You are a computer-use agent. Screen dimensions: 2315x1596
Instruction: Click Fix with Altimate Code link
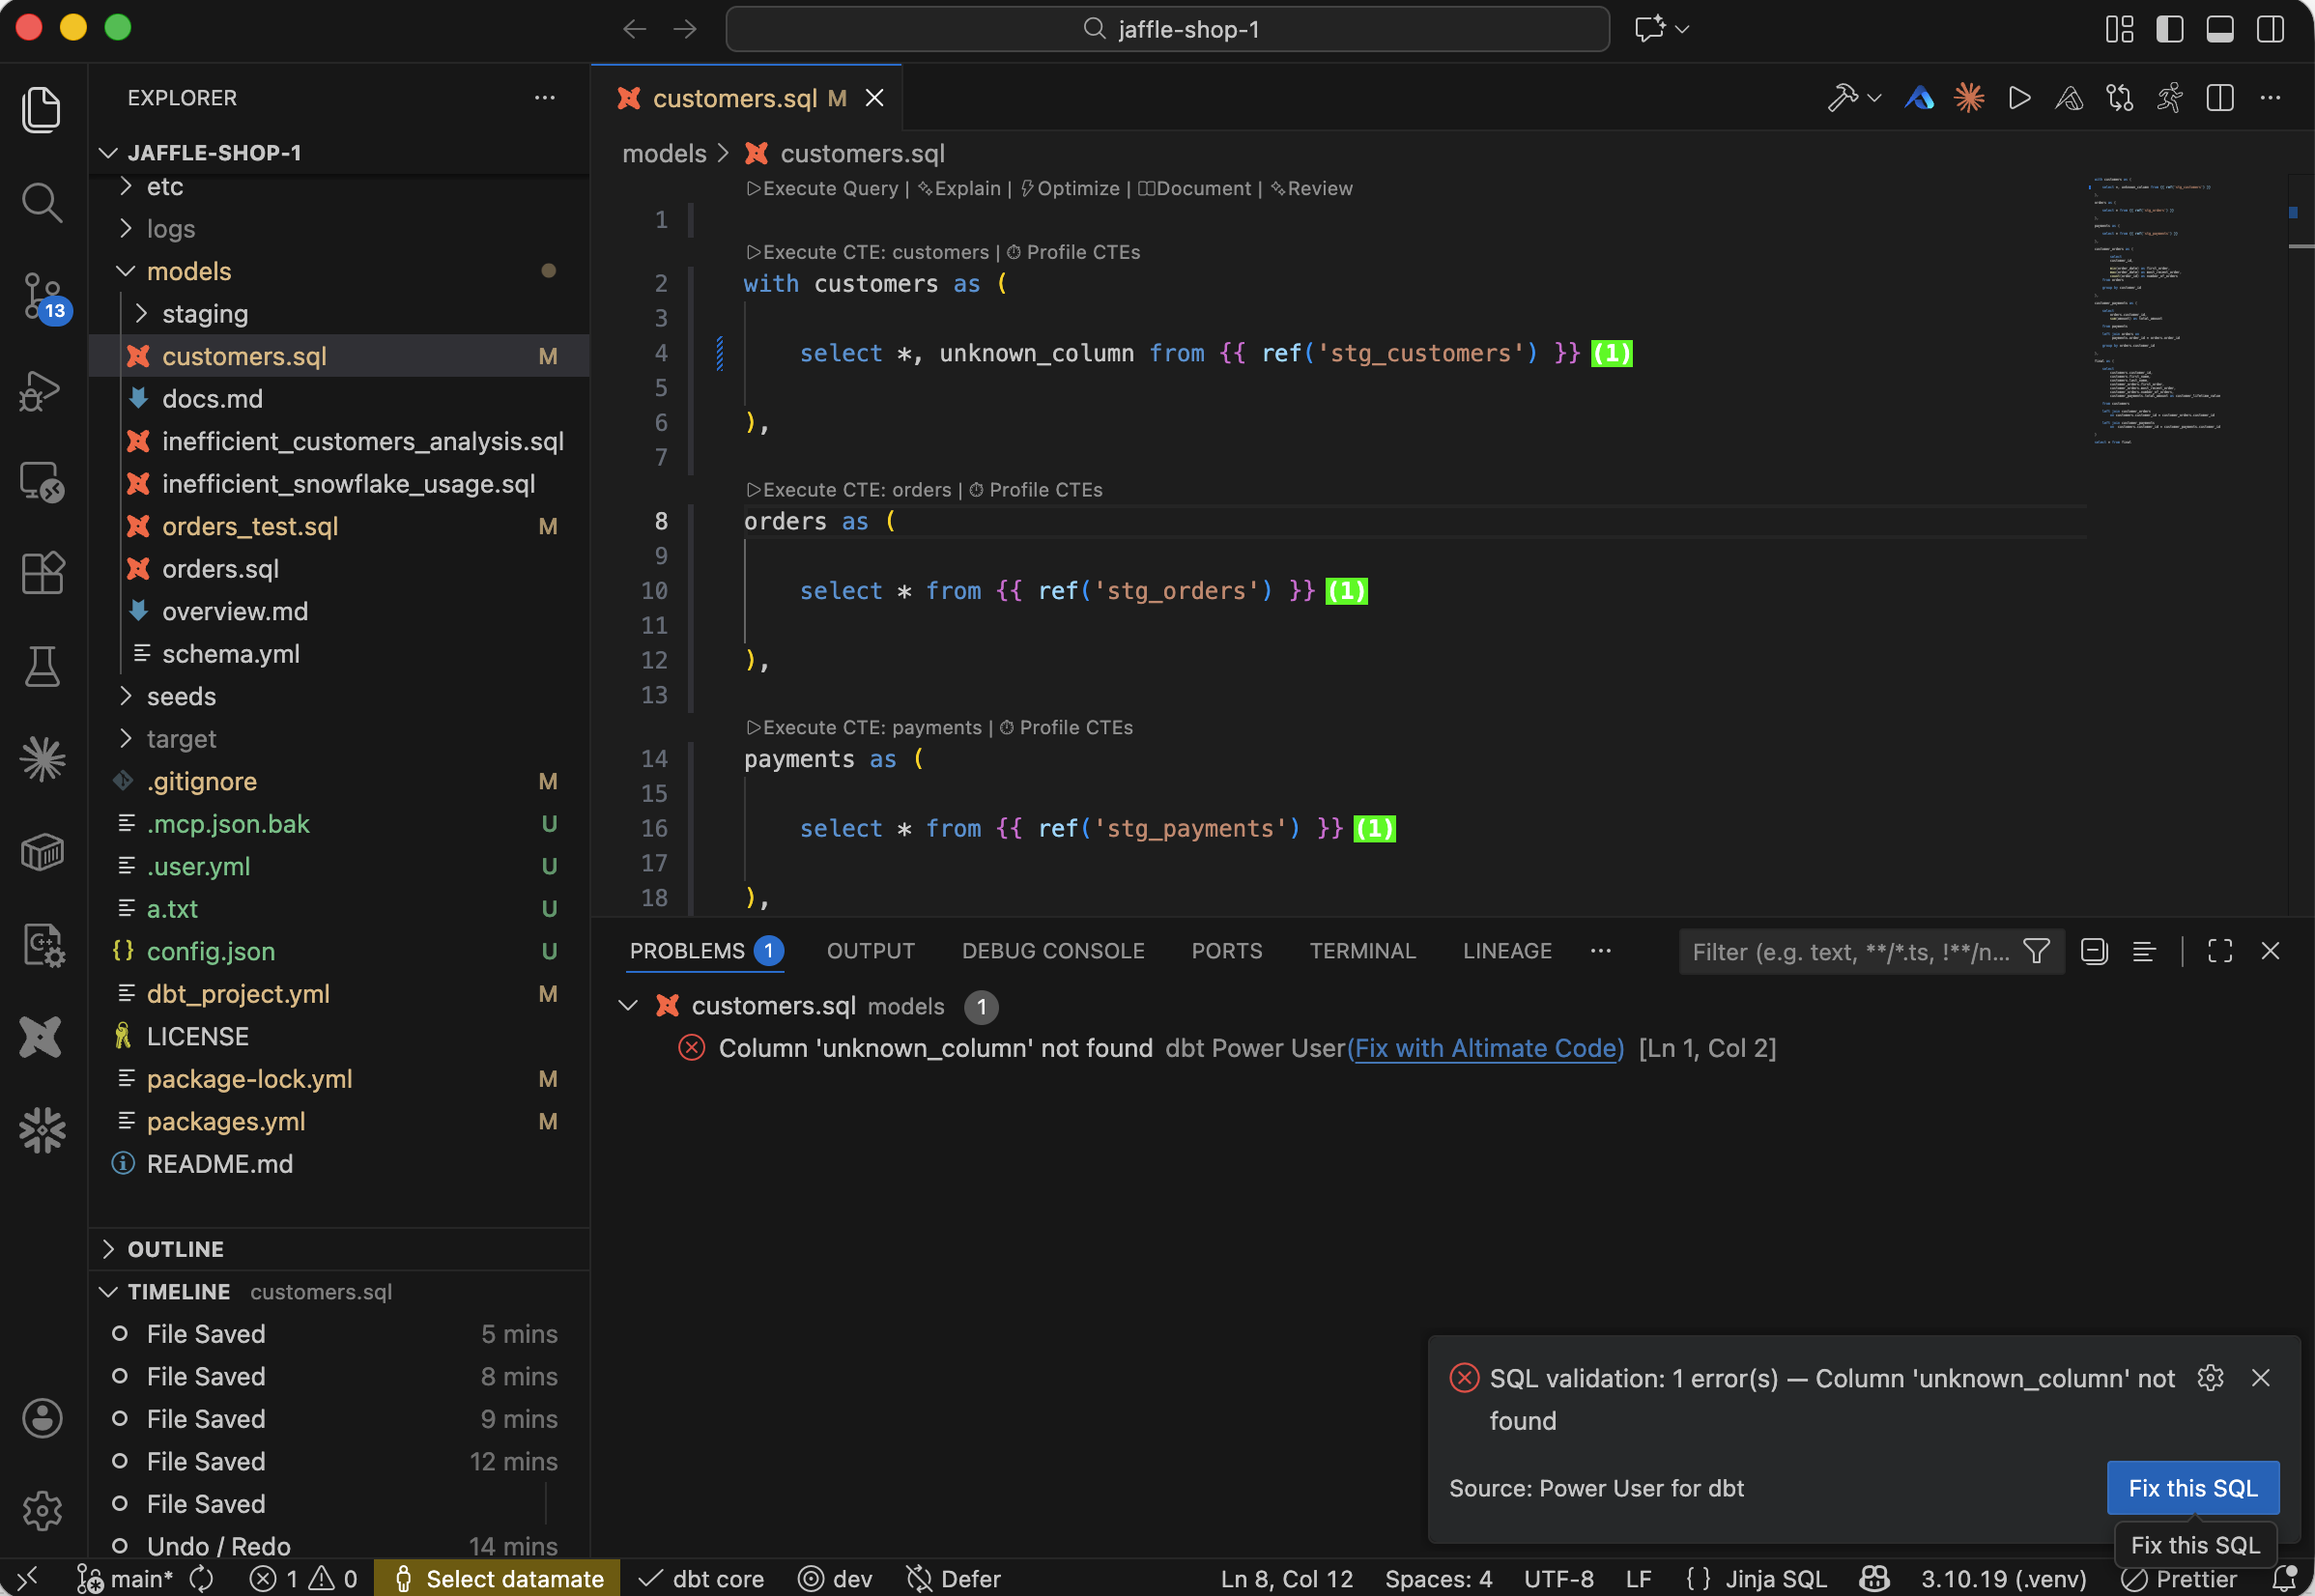click(x=1485, y=1048)
